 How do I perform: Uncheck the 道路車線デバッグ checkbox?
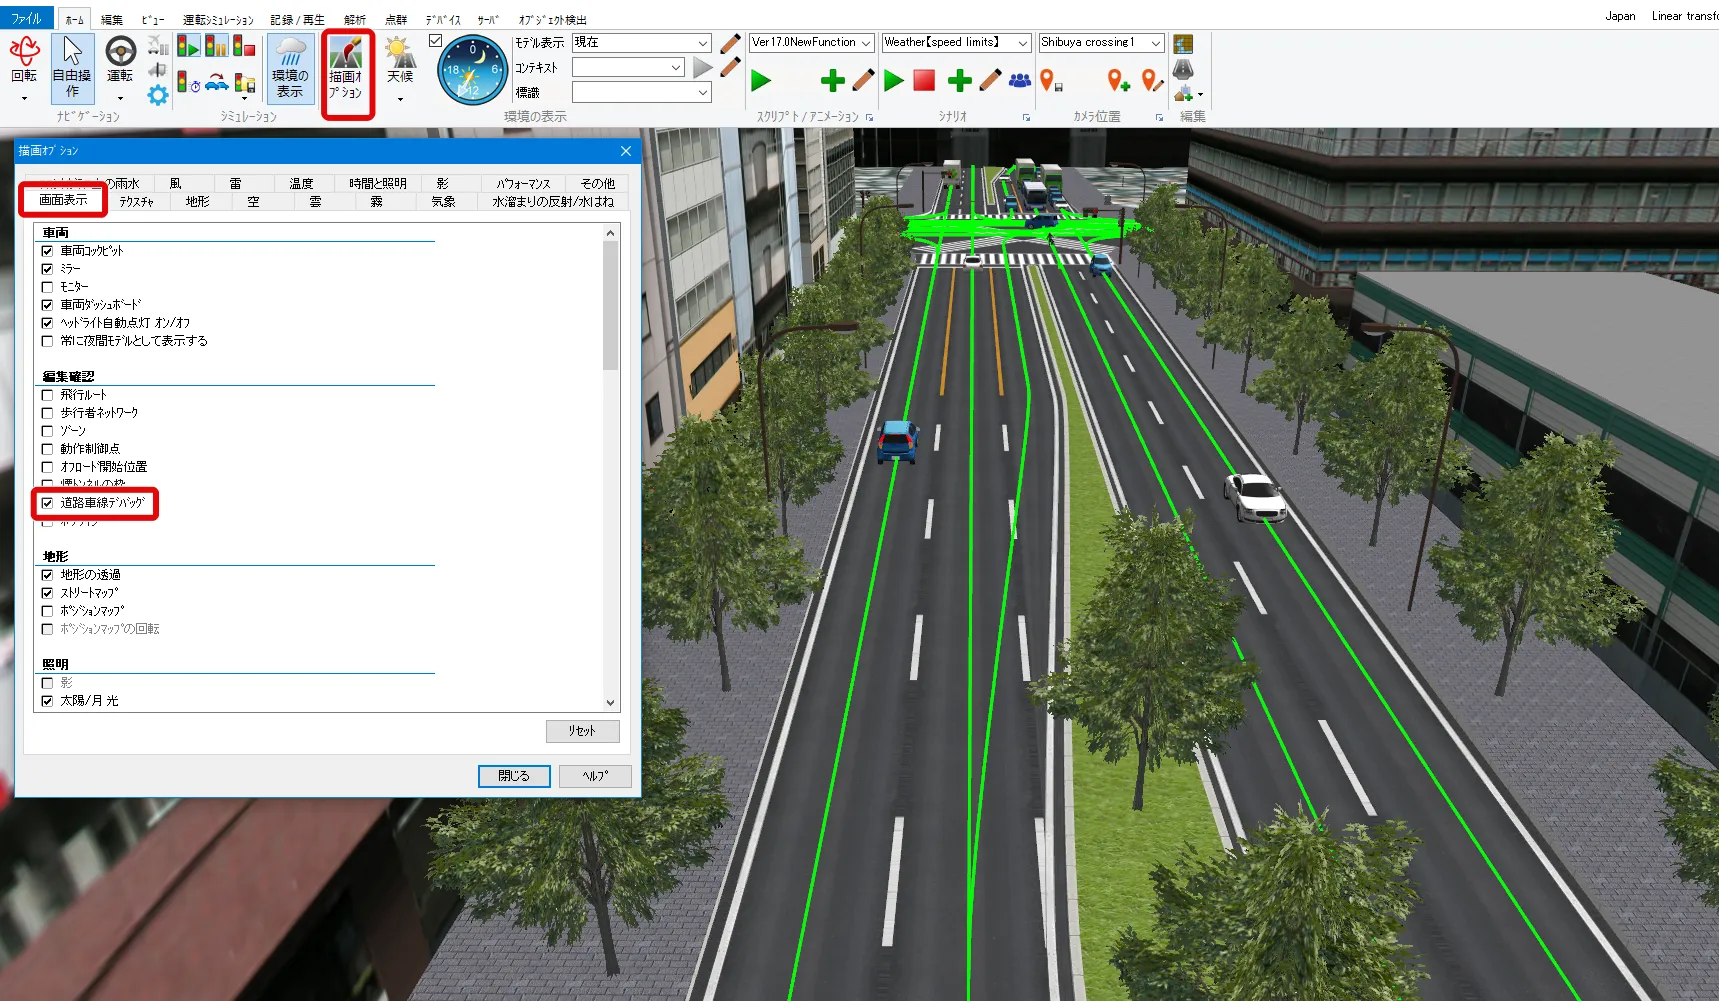pos(47,503)
